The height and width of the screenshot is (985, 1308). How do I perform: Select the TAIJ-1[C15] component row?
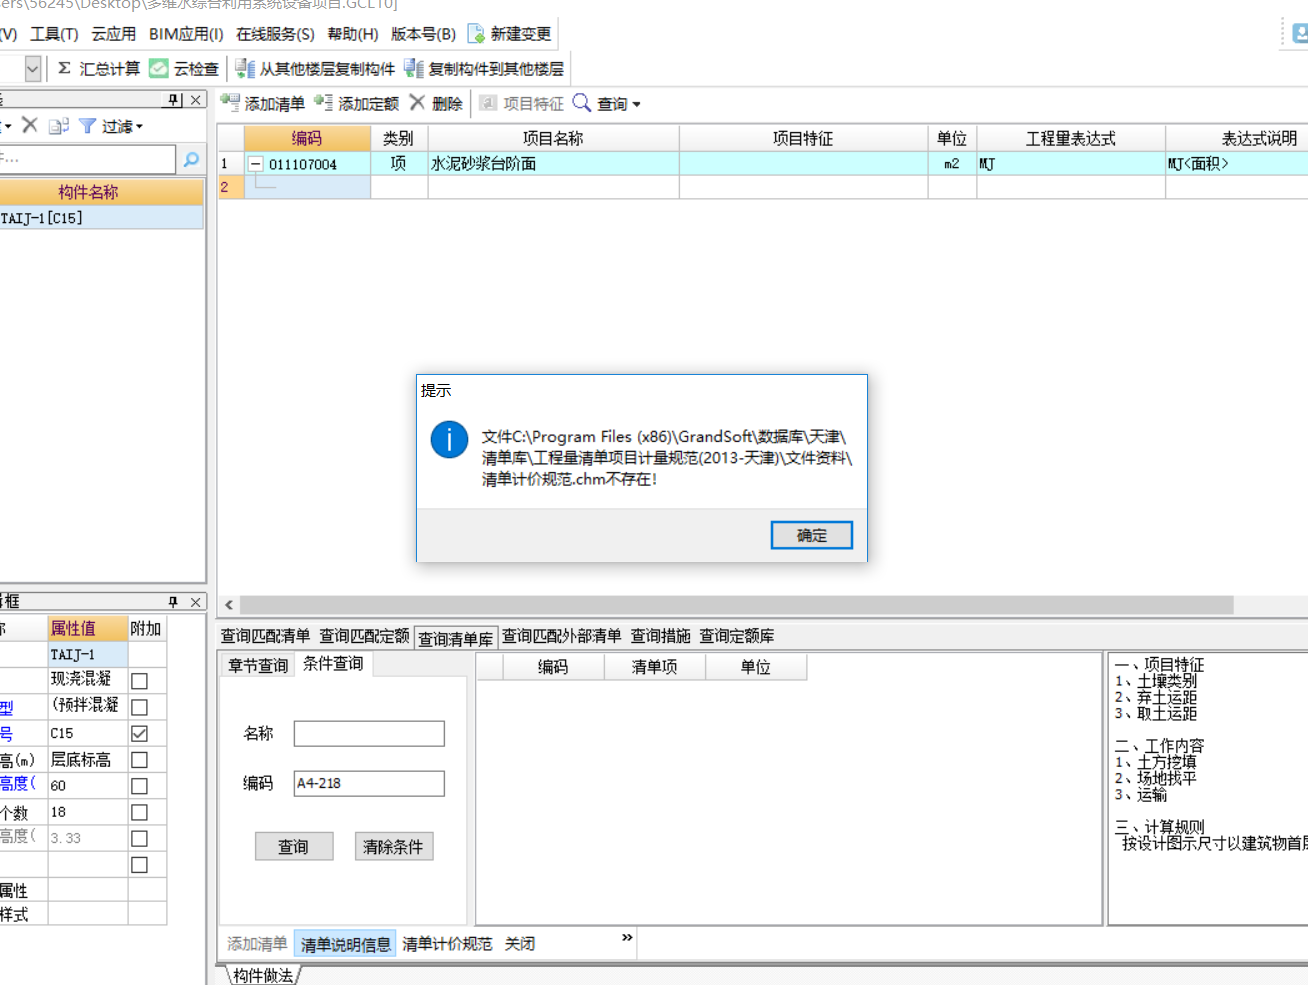pyautogui.click(x=101, y=218)
